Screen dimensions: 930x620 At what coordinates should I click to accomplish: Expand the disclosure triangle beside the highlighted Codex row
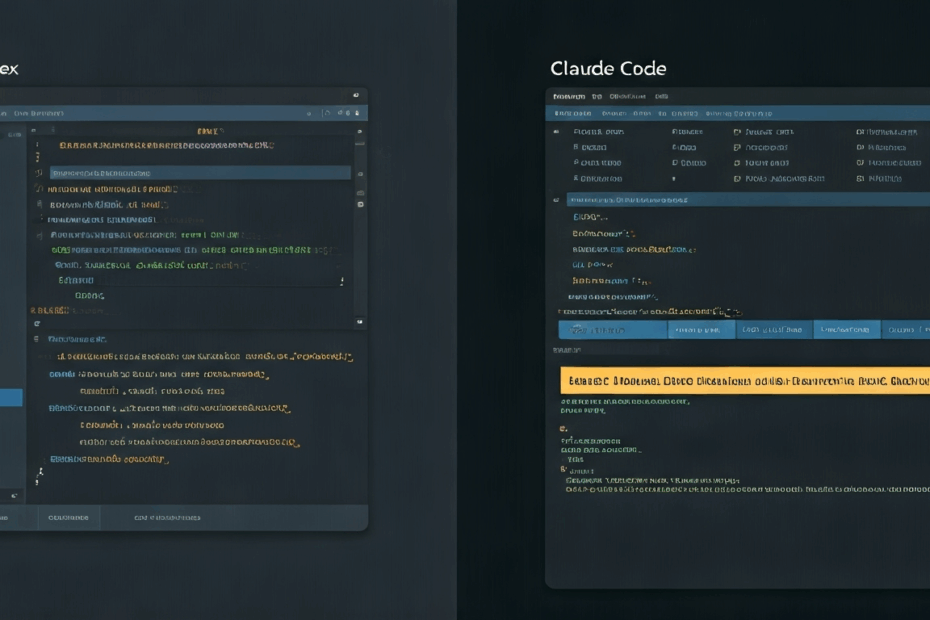pos(38,171)
